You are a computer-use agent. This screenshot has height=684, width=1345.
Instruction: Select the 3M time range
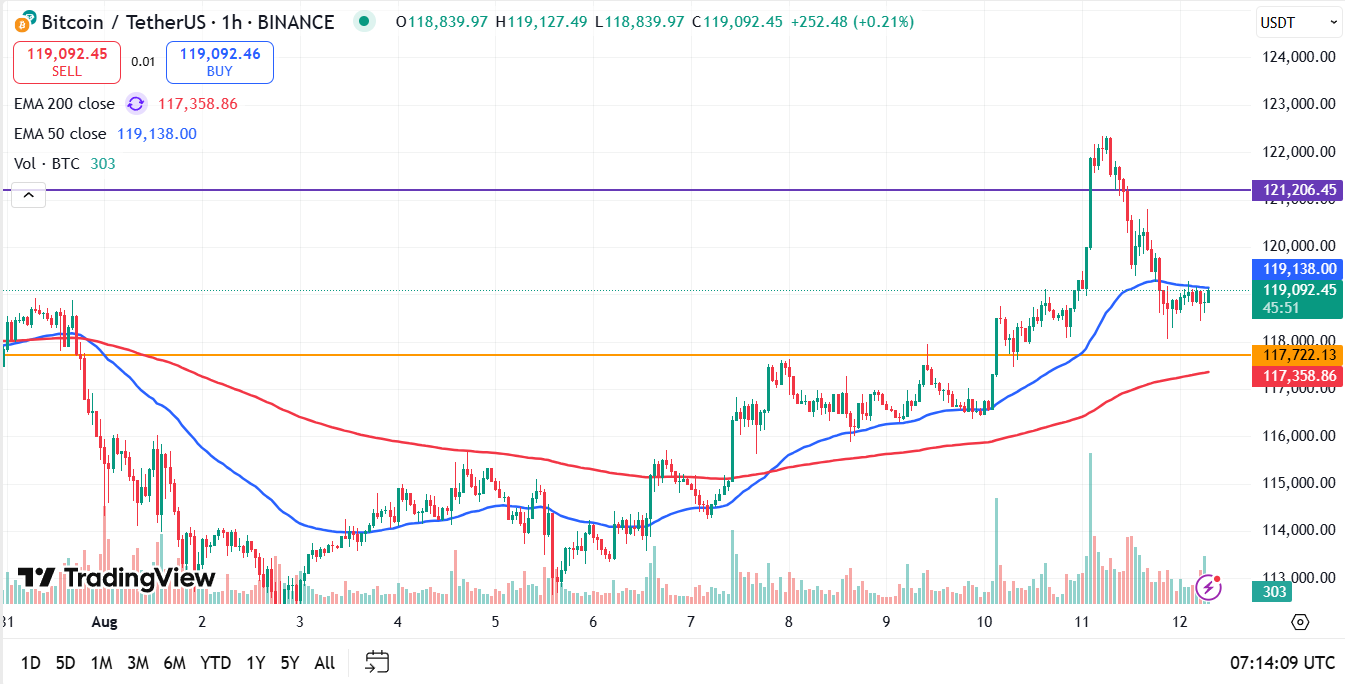coord(138,662)
